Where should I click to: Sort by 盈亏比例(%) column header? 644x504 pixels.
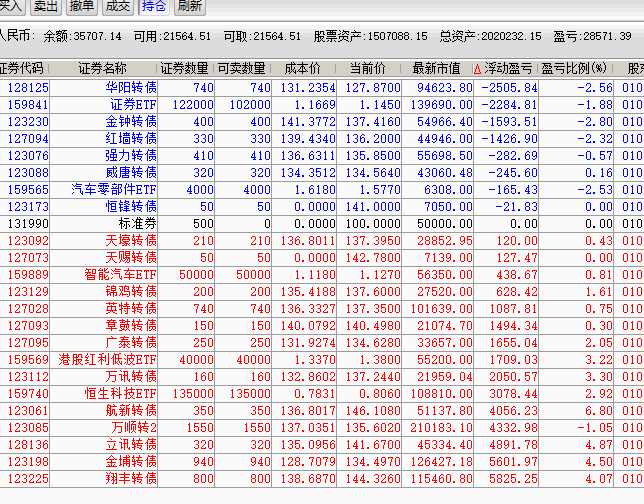575,69
